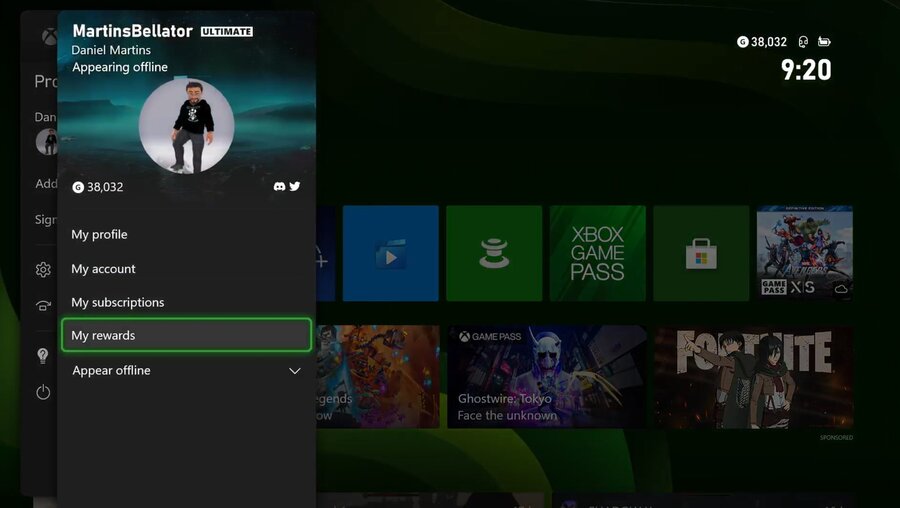Click the ULTIMATE subscription badge

227,32
